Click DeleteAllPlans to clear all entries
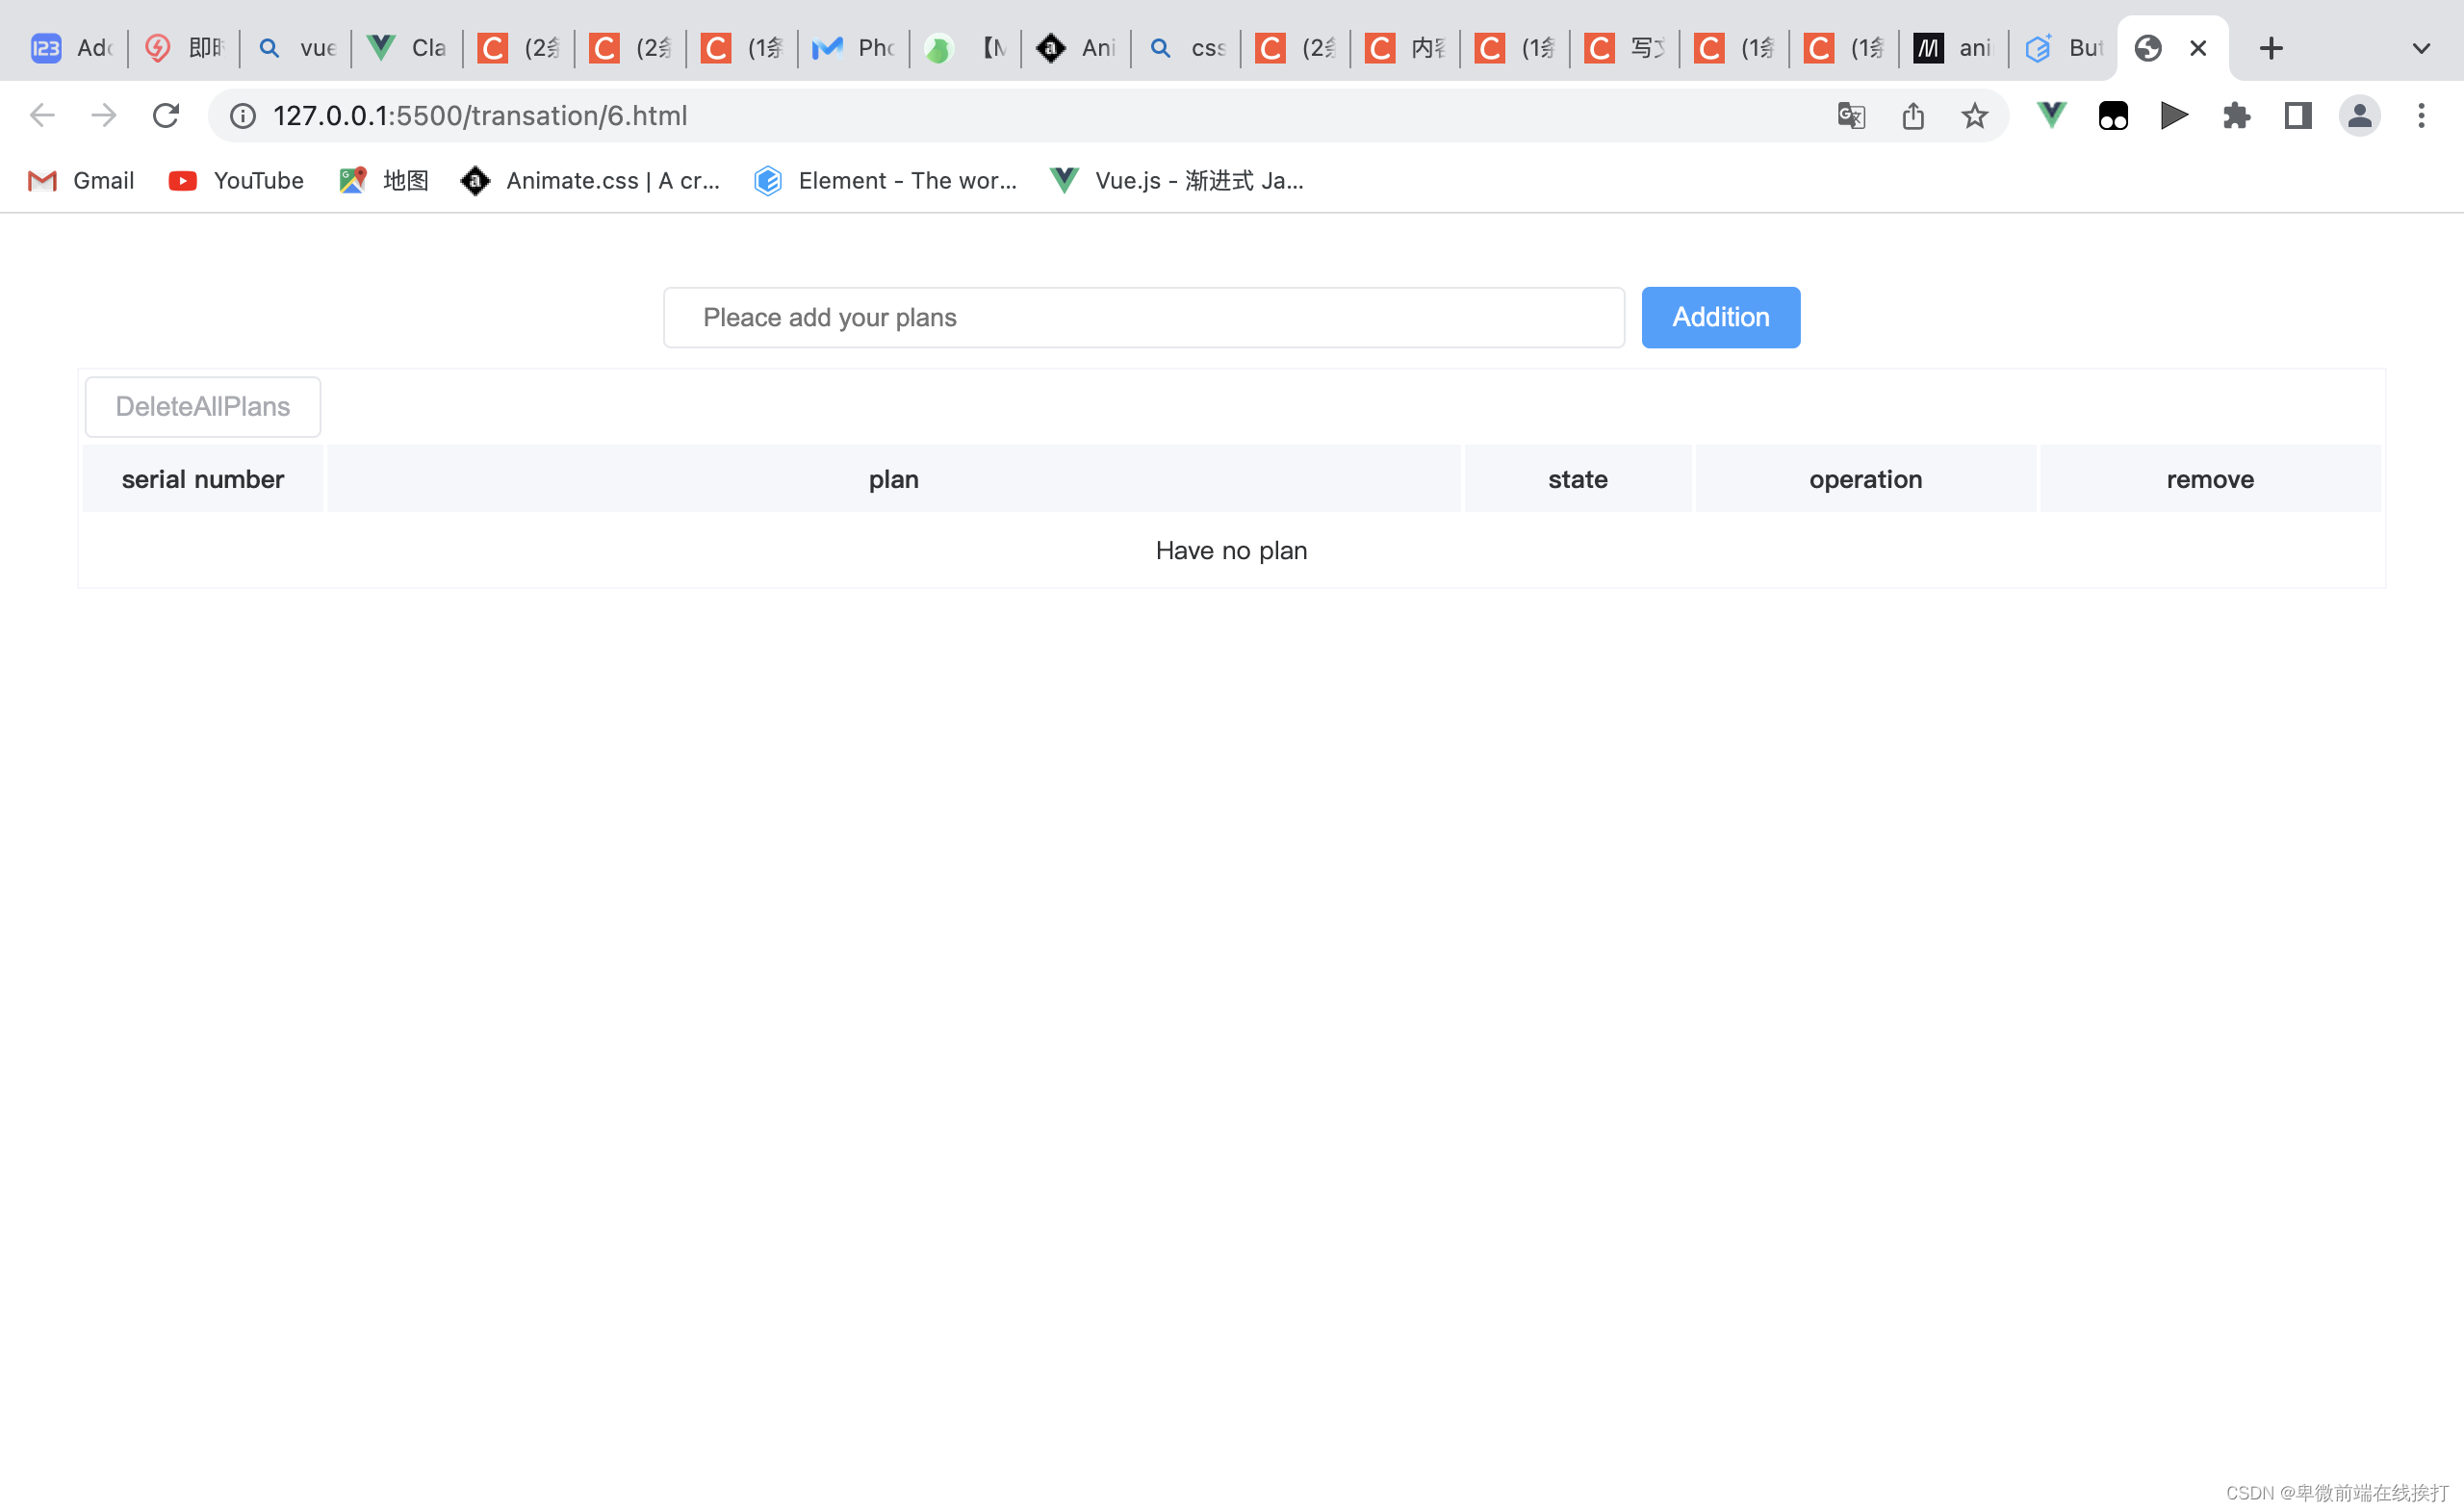The height and width of the screenshot is (1511, 2464). pyautogui.click(x=202, y=406)
